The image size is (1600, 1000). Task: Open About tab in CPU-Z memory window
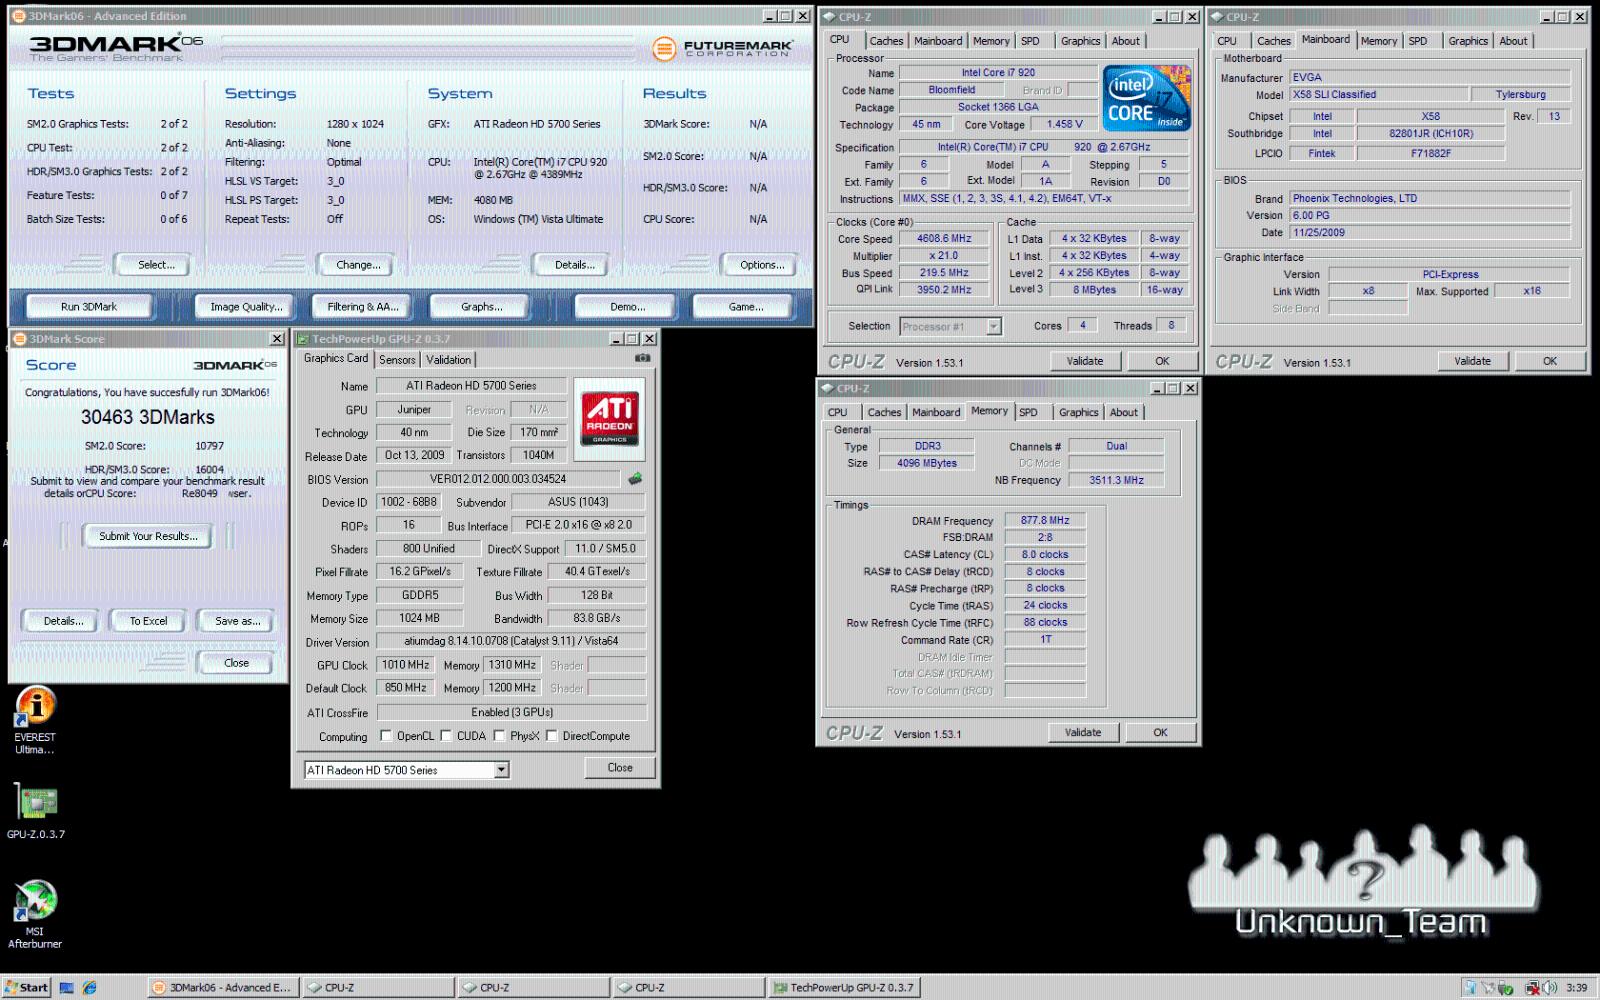(1124, 412)
